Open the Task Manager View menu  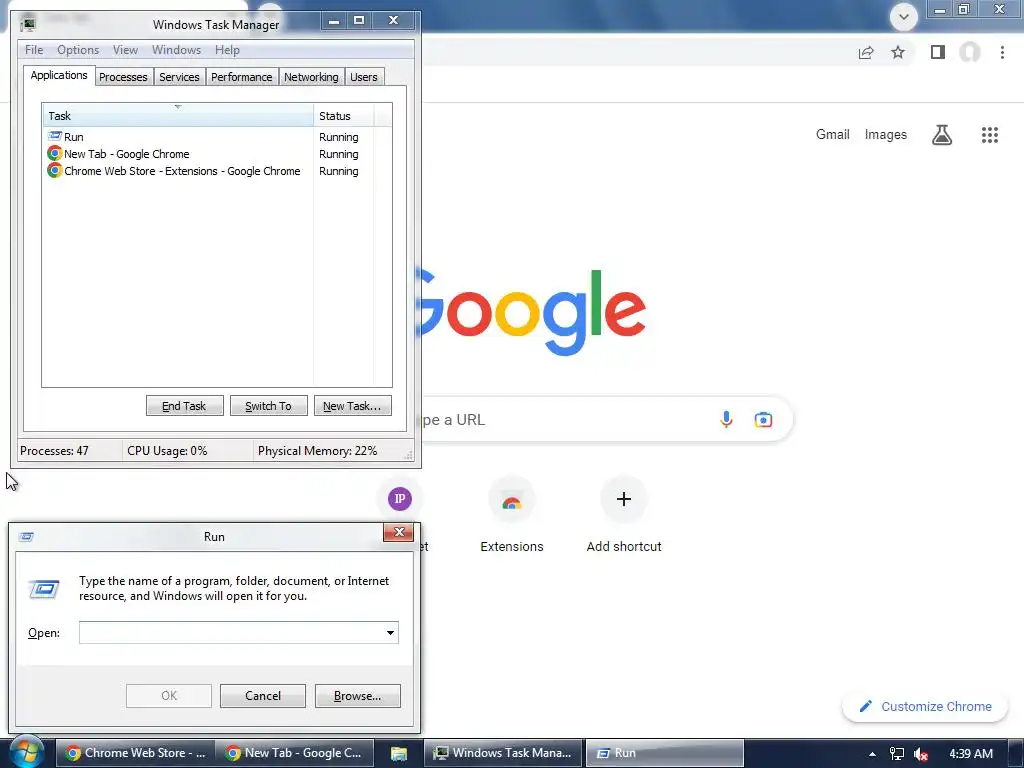125,50
